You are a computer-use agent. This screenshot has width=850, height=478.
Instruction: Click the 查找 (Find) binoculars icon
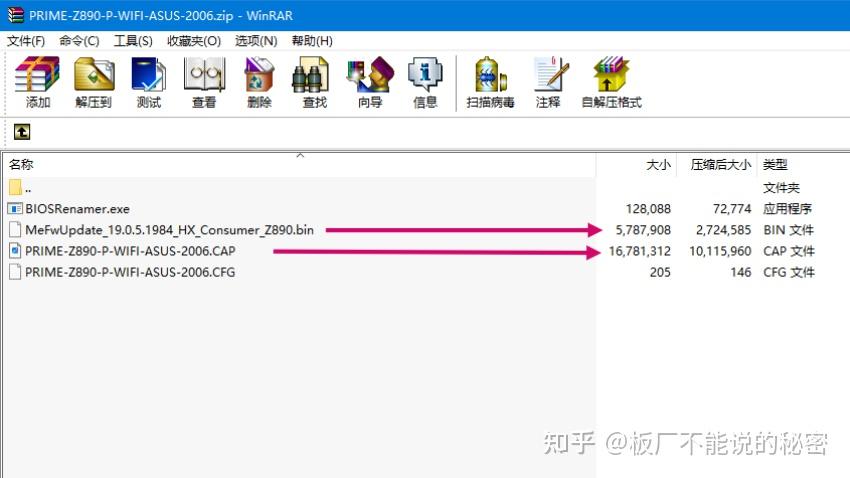(x=310, y=74)
